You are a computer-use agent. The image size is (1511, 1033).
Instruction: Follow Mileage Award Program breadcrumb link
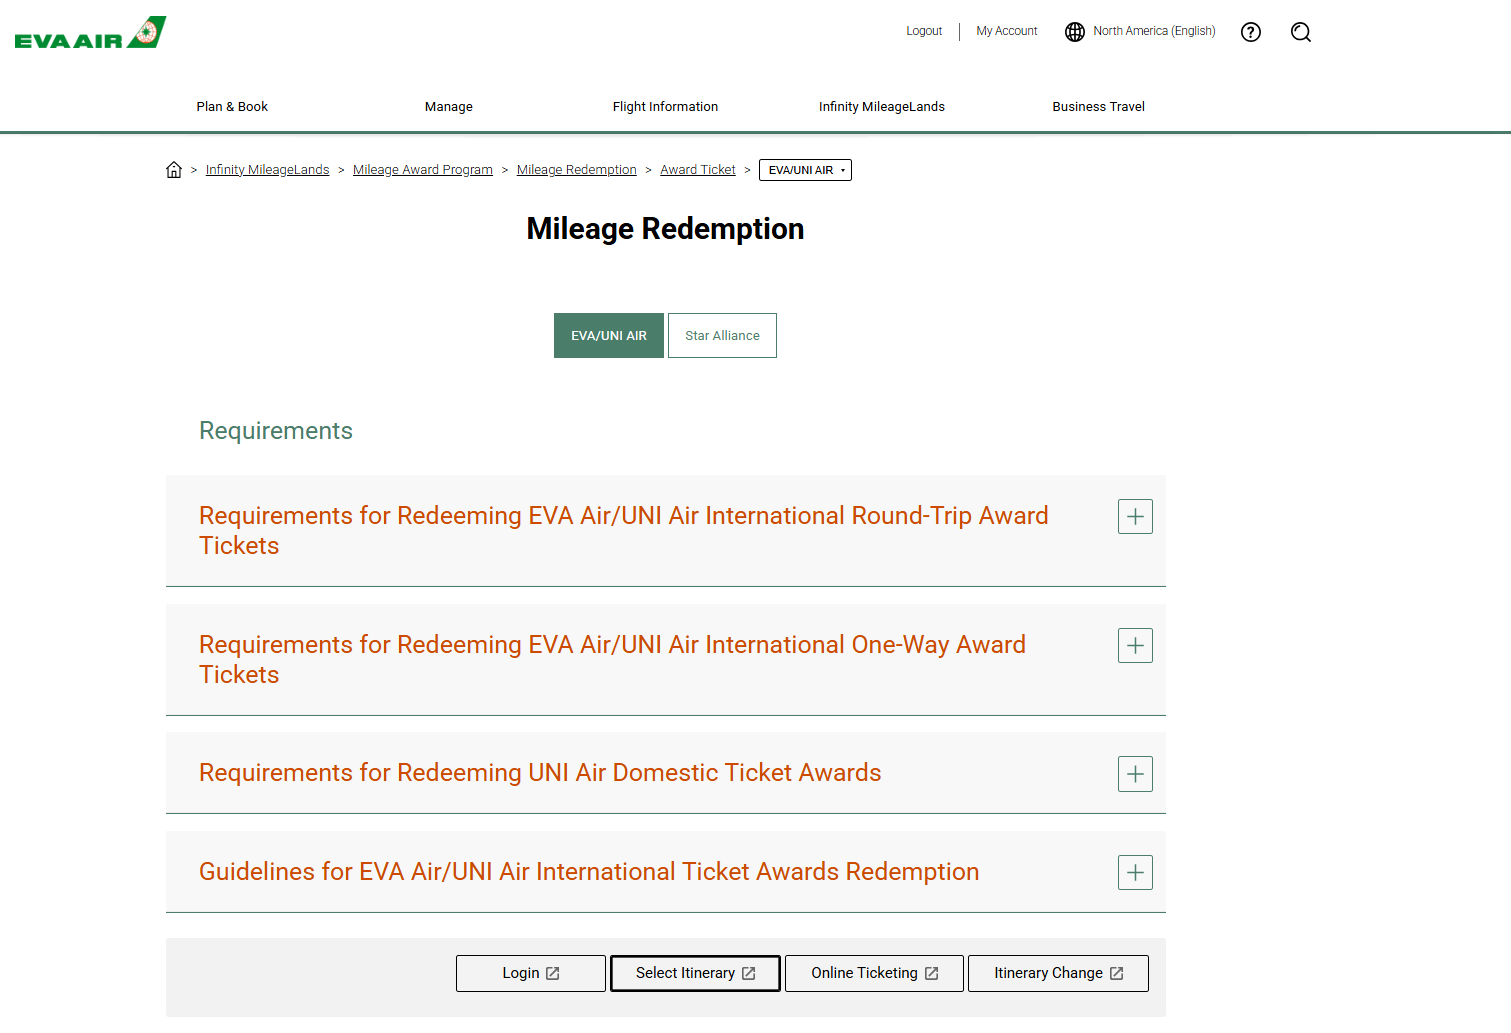pos(423,170)
